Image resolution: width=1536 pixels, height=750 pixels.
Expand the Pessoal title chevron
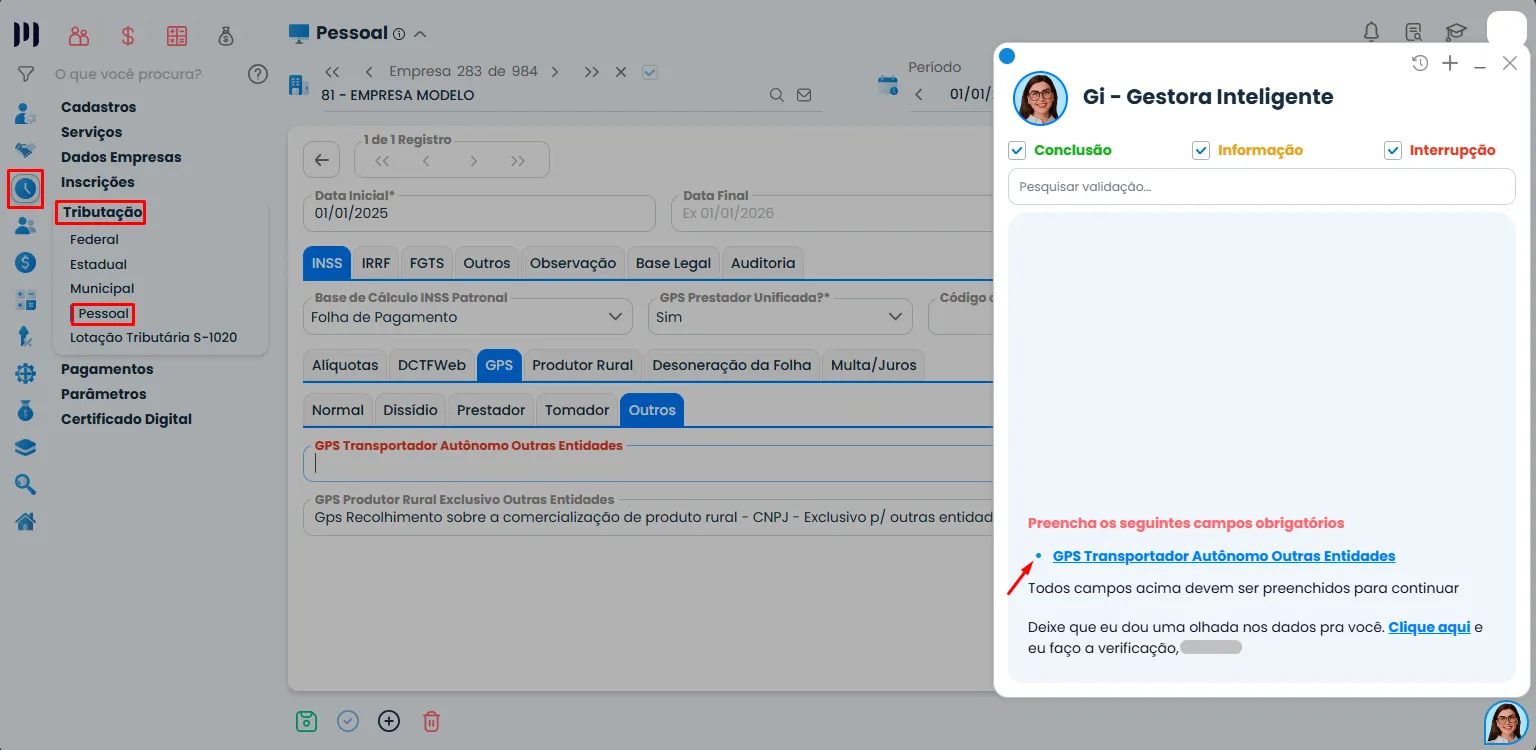pyautogui.click(x=420, y=34)
